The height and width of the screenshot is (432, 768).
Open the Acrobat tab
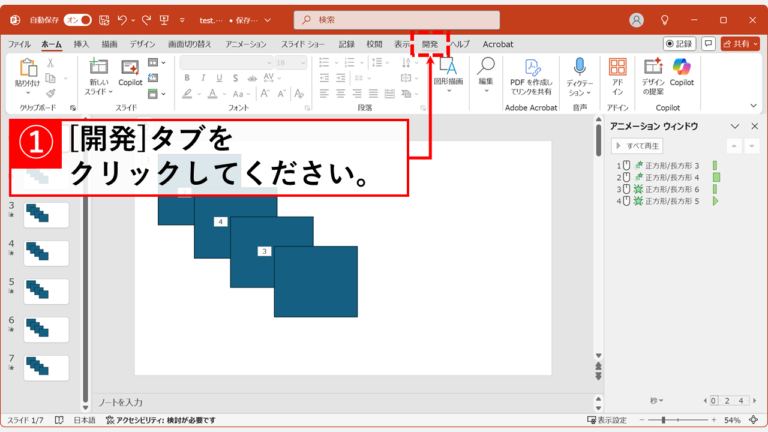pyautogui.click(x=498, y=44)
